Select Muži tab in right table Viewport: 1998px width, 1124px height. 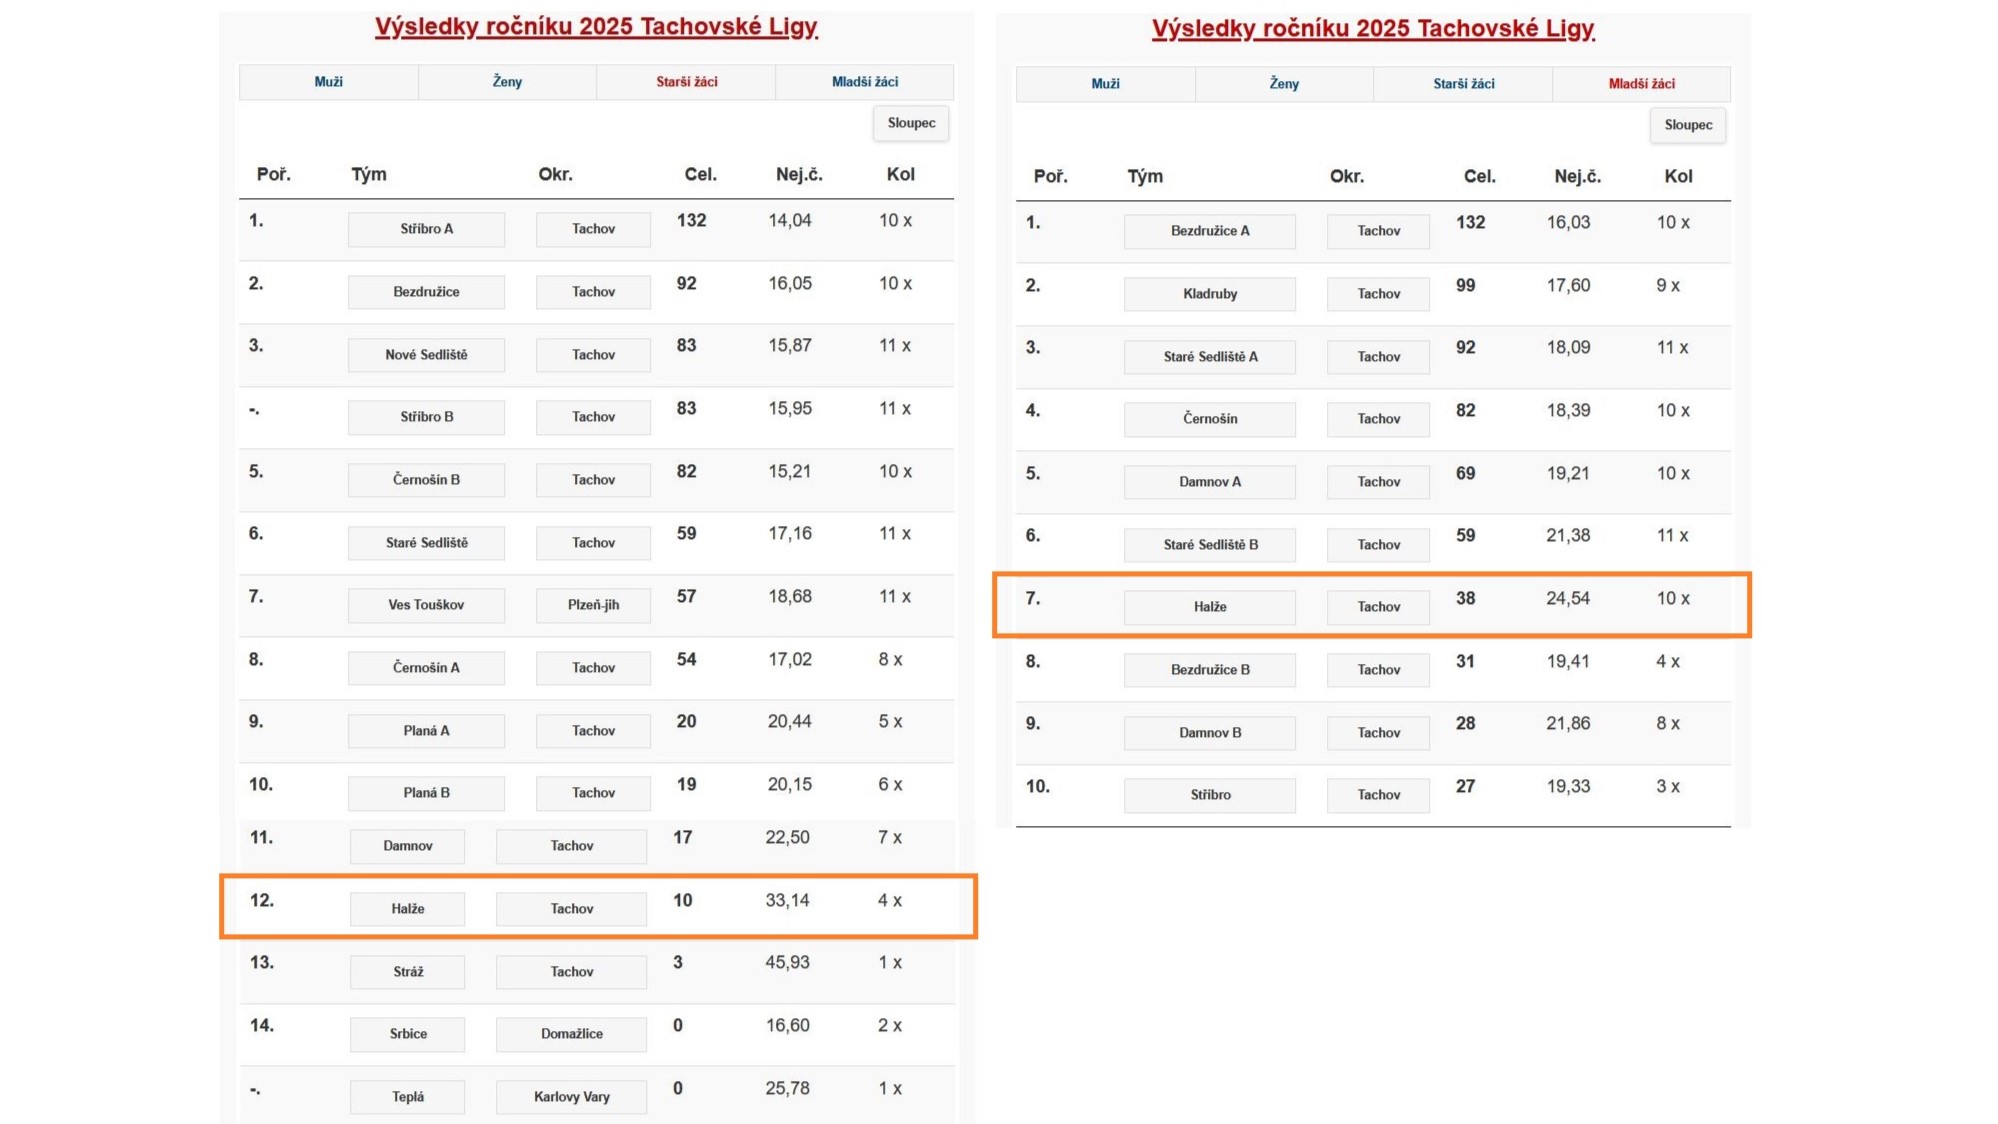pos(1105,84)
